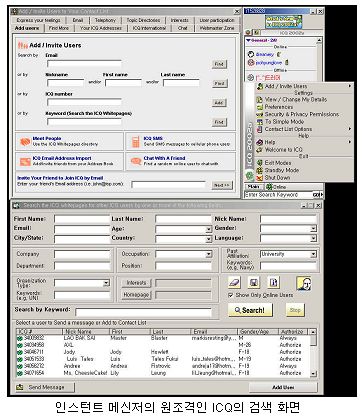Click the ICQ SMS phone icon

click(x=136, y=142)
